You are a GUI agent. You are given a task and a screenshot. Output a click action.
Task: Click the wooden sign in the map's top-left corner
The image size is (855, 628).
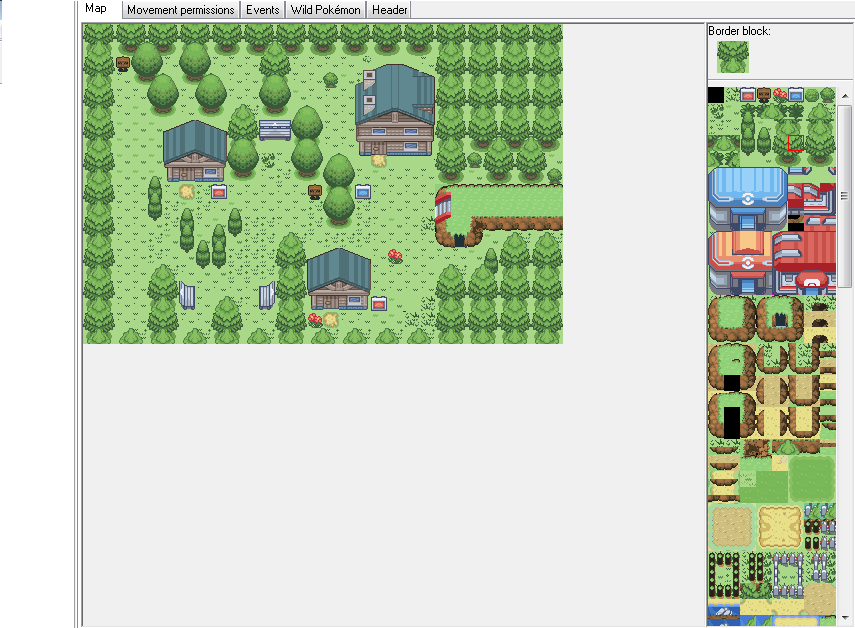pos(123,64)
